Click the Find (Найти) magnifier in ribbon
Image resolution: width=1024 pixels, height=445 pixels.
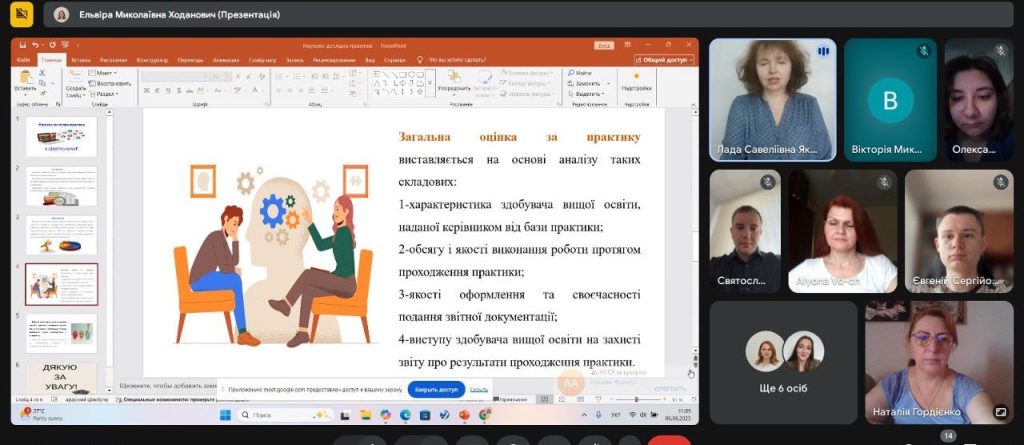click(571, 73)
